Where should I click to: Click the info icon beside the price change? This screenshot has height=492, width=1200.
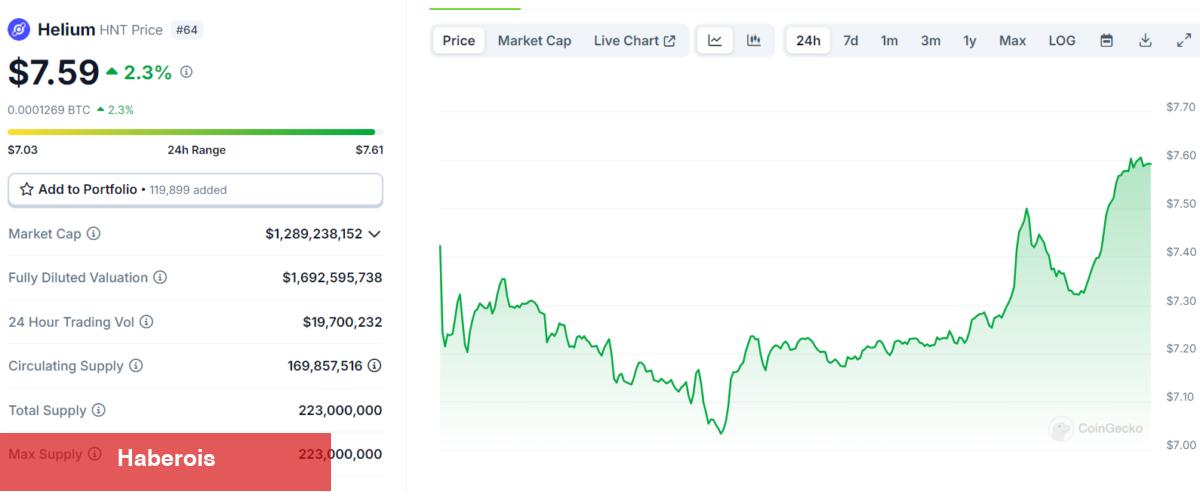[x=186, y=72]
